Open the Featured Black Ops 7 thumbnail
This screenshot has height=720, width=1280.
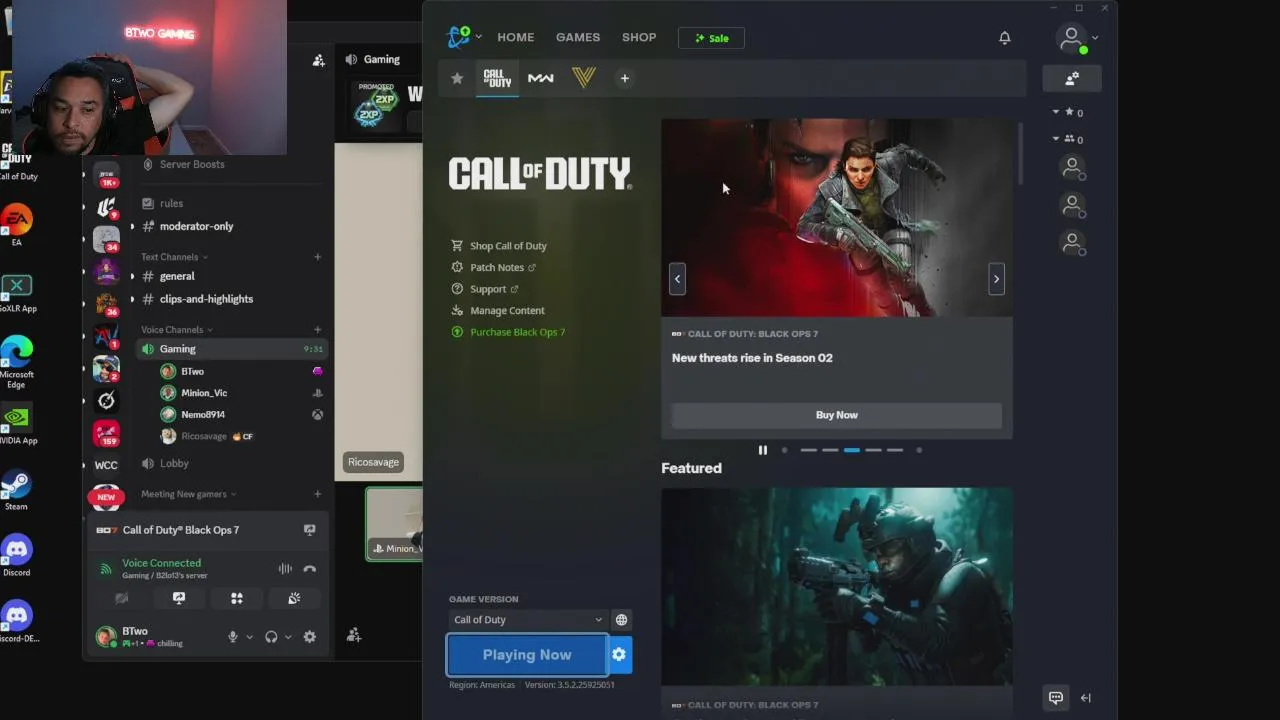click(x=837, y=587)
